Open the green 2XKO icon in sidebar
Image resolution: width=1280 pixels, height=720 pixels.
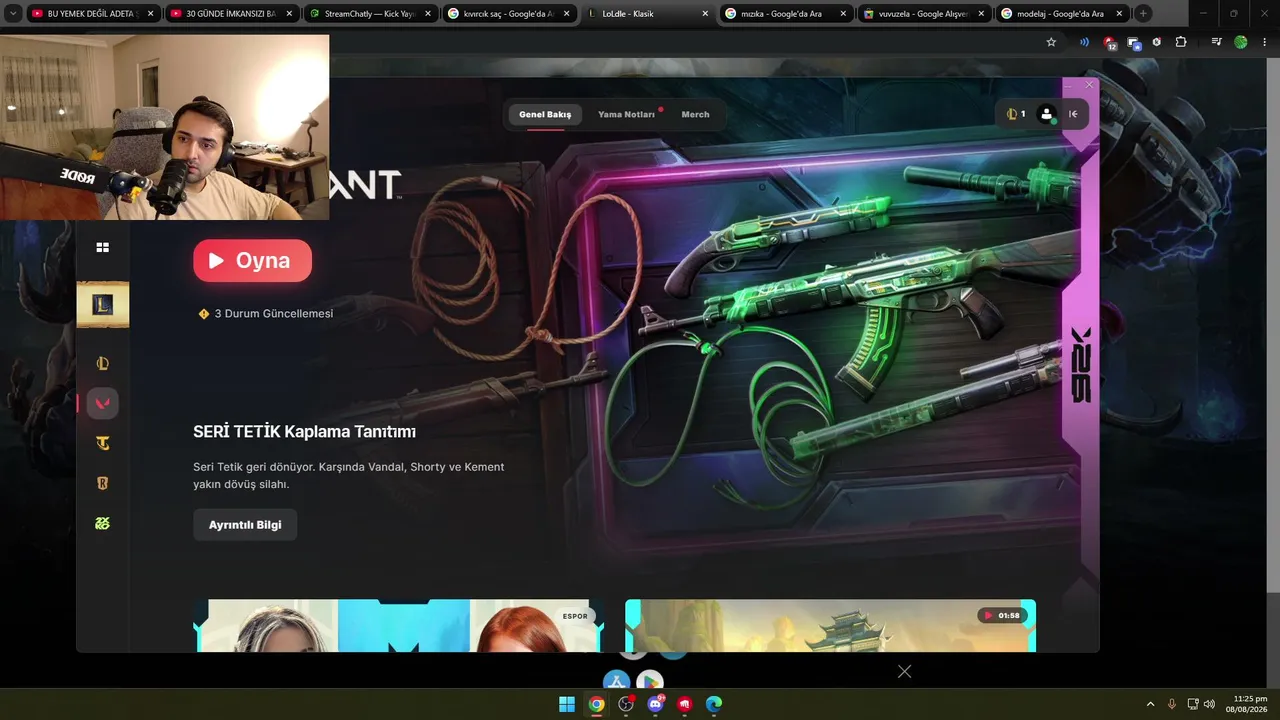[x=102, y=523]
